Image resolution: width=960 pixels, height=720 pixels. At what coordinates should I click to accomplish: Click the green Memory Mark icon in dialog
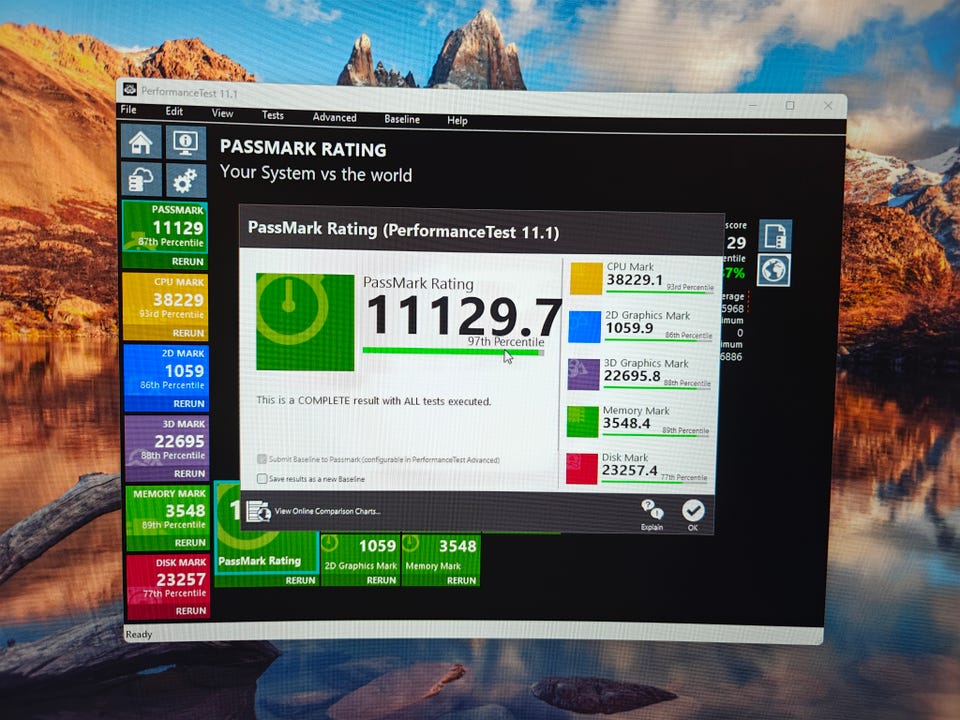point(582,422)
